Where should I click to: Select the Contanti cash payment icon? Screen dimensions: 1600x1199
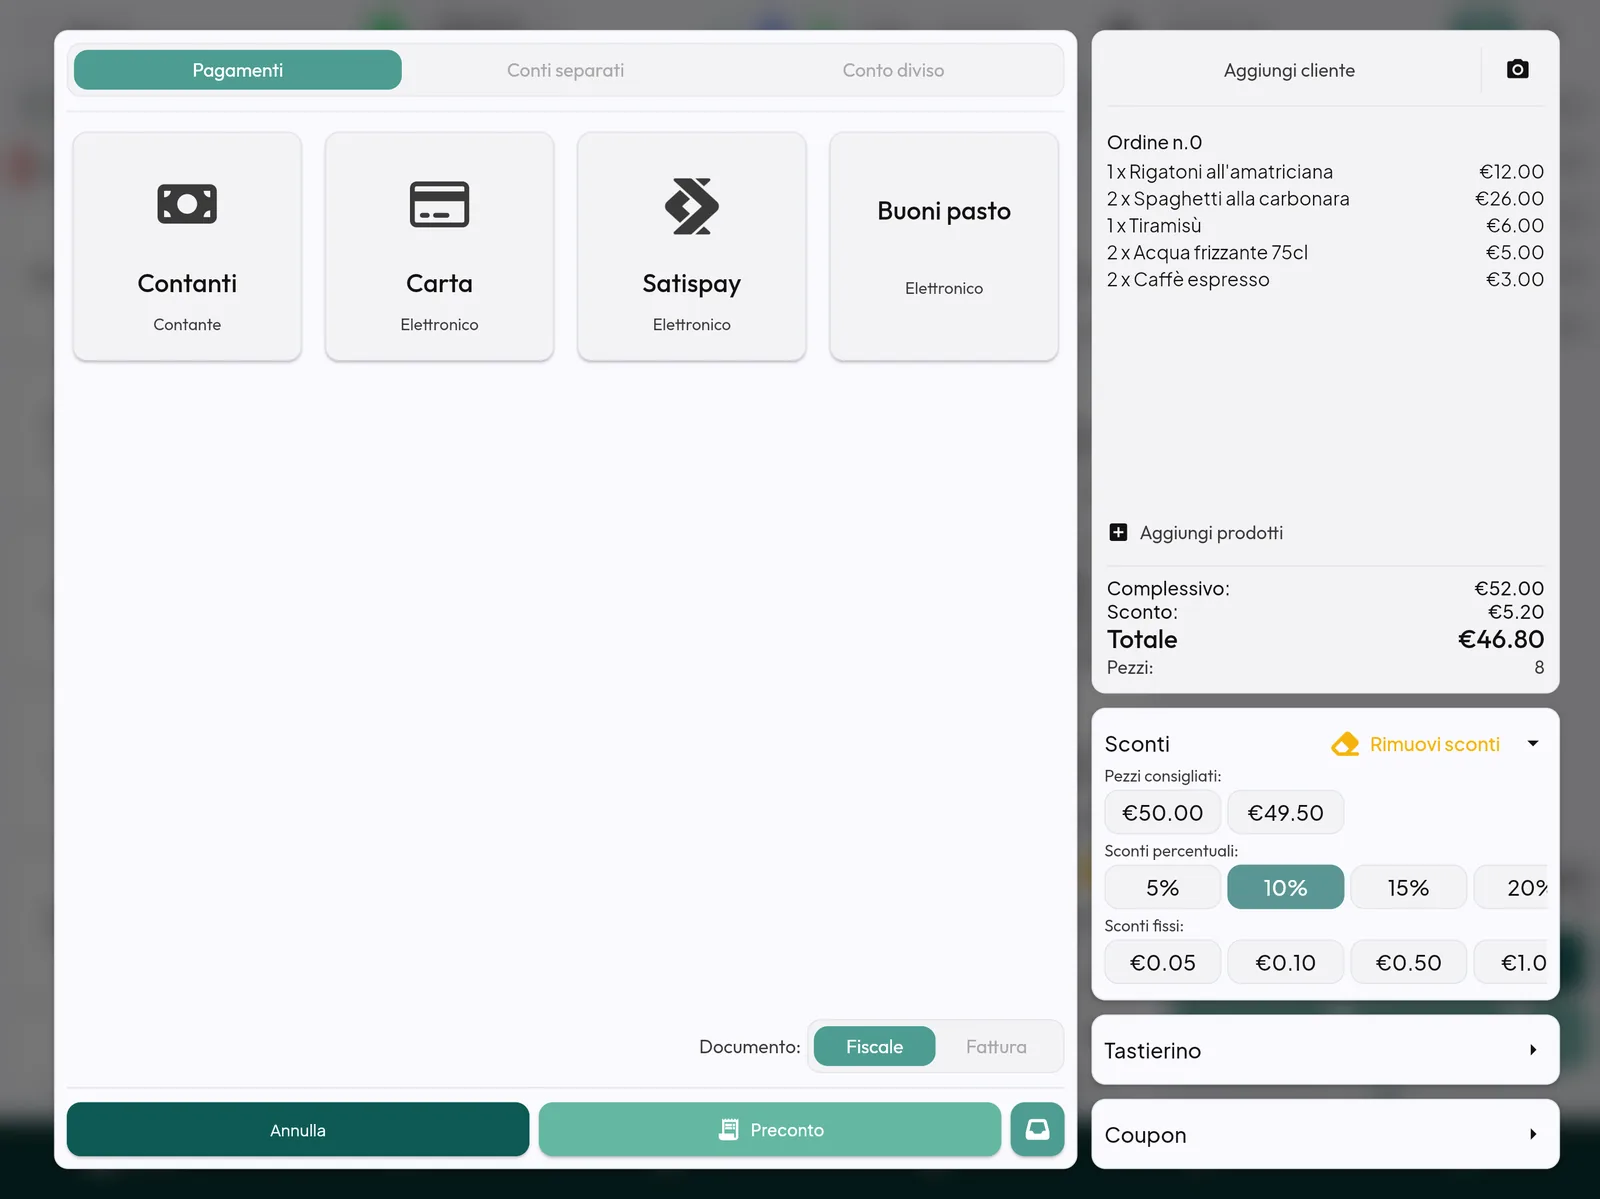187,204
